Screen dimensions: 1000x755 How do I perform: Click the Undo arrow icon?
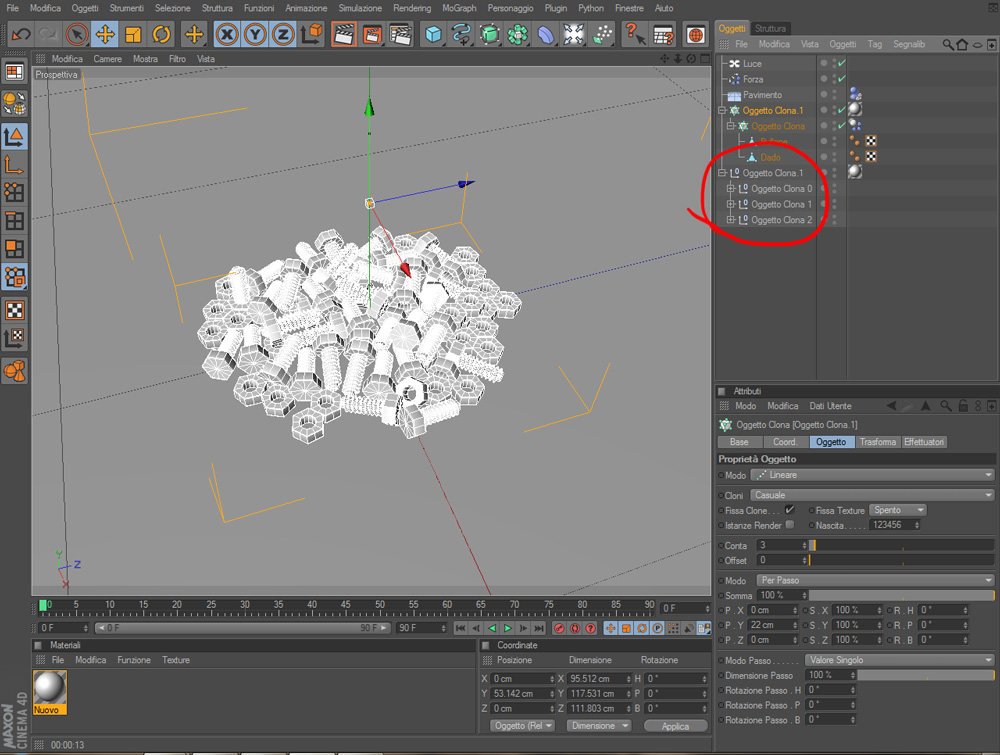click(x=21, y=34)
